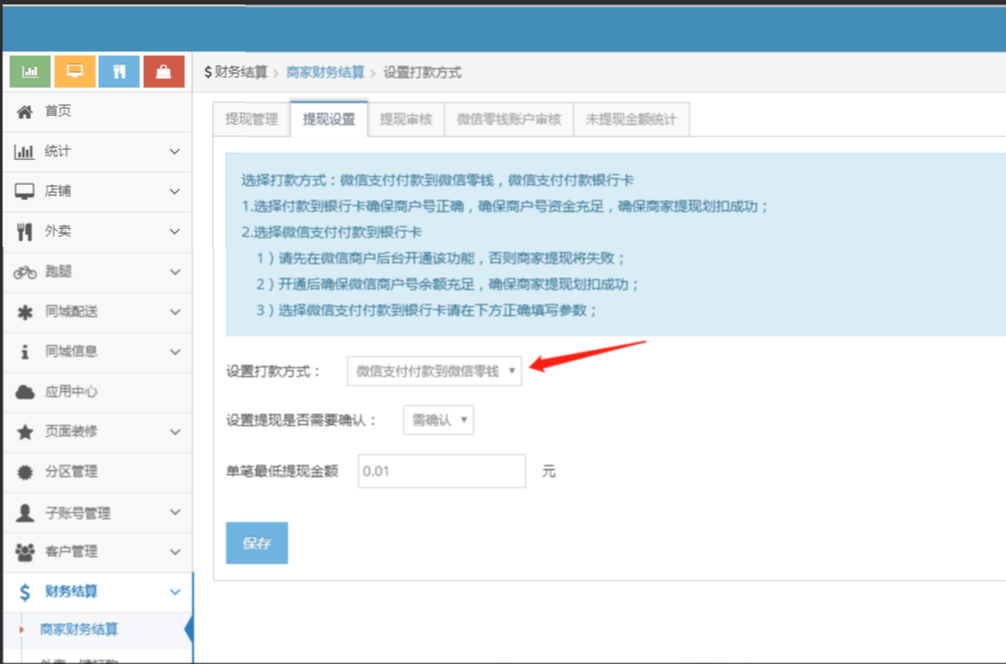Click the orange monitor icon button
This screenshot has width=1006, height=664.
pyautogui.click(x=75, y=72)
